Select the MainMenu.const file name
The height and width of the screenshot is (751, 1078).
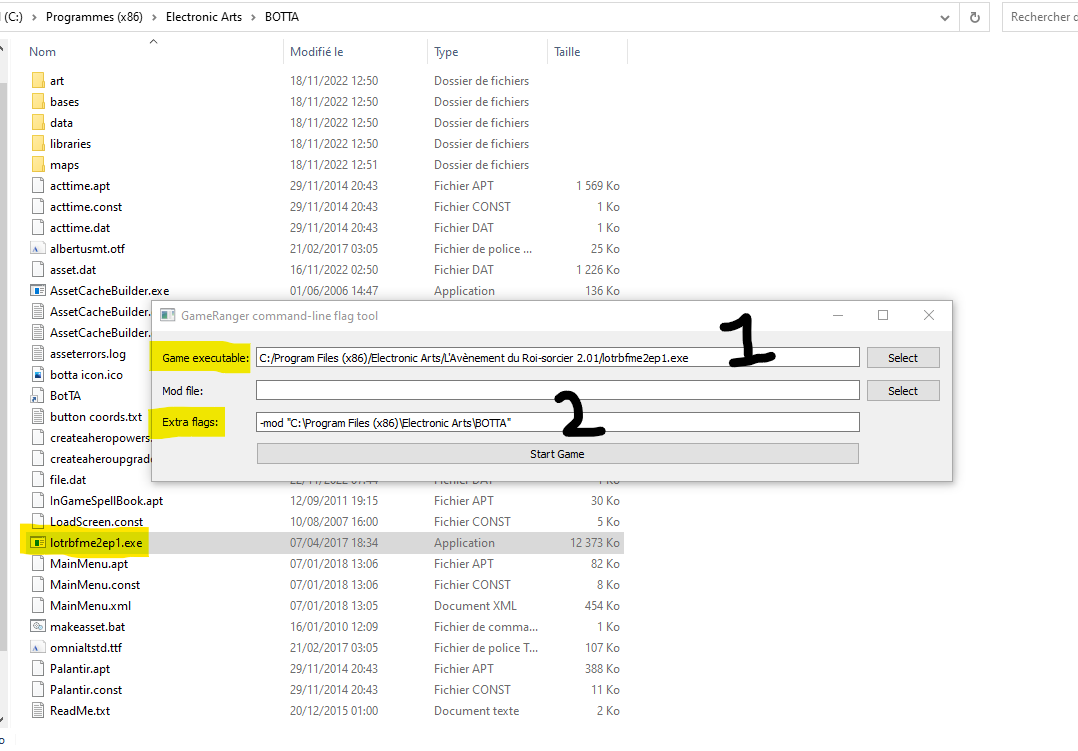point(95,585)
